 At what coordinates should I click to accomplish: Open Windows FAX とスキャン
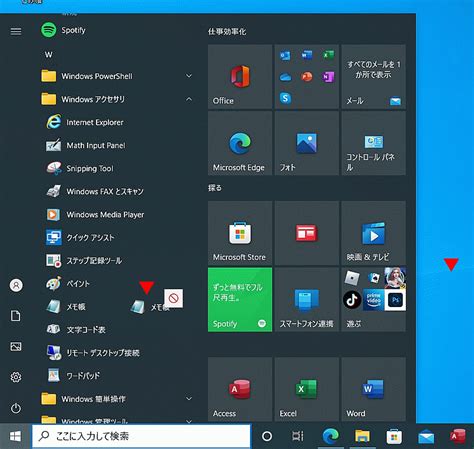tap(117, 191)
